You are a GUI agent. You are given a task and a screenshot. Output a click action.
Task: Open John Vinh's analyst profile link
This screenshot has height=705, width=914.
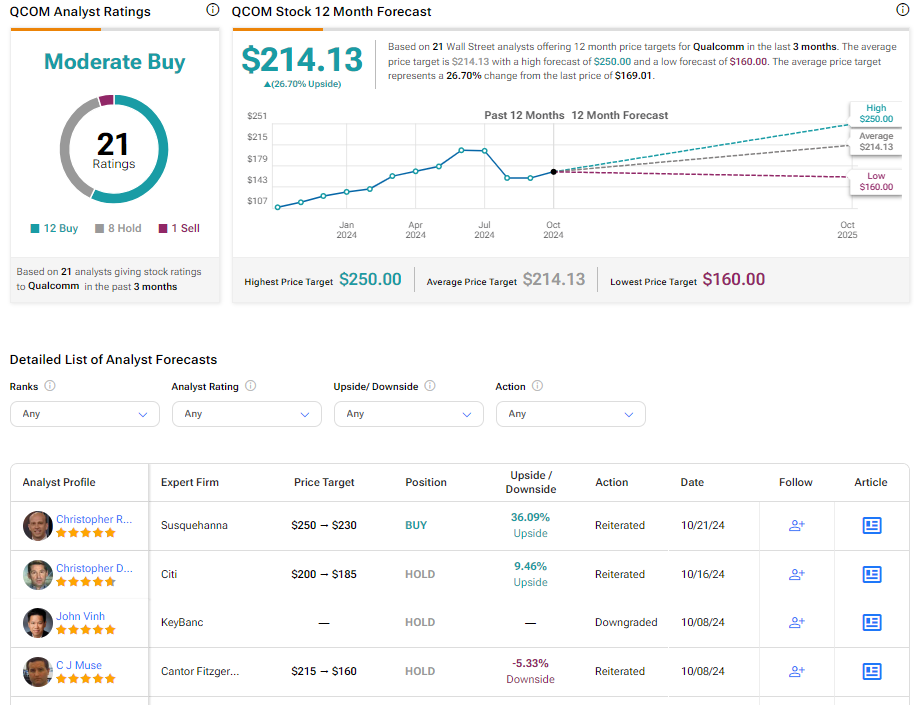pos(80,616)
